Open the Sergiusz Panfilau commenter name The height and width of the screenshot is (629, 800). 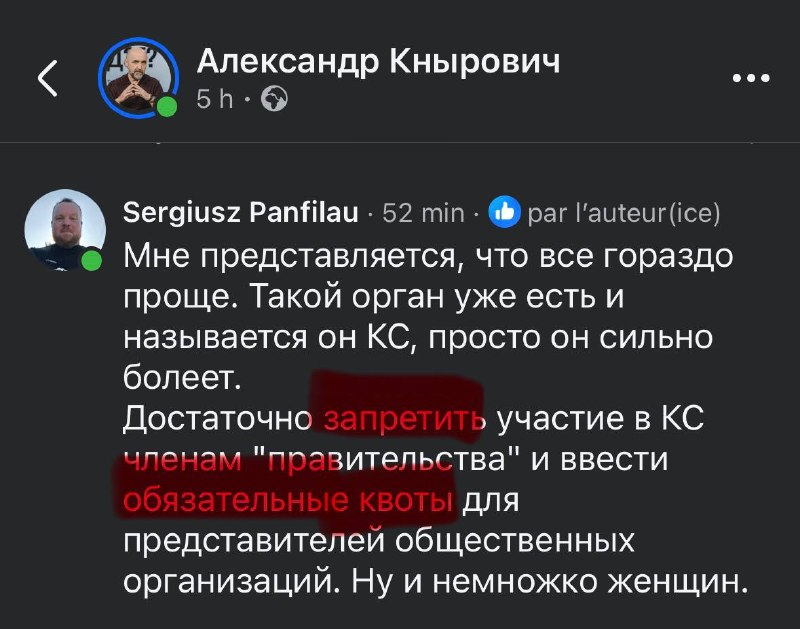coord(240,213)
